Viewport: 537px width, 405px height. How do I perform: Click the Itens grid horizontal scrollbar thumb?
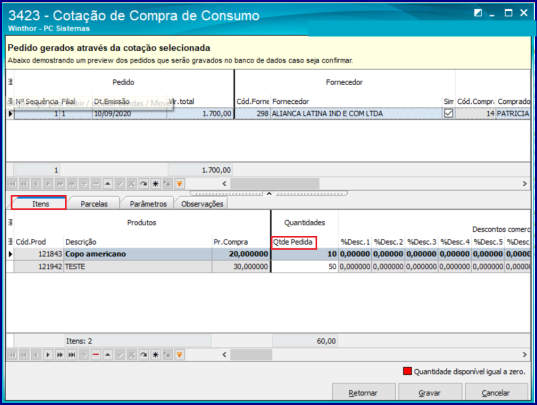[x=251, y=355]
